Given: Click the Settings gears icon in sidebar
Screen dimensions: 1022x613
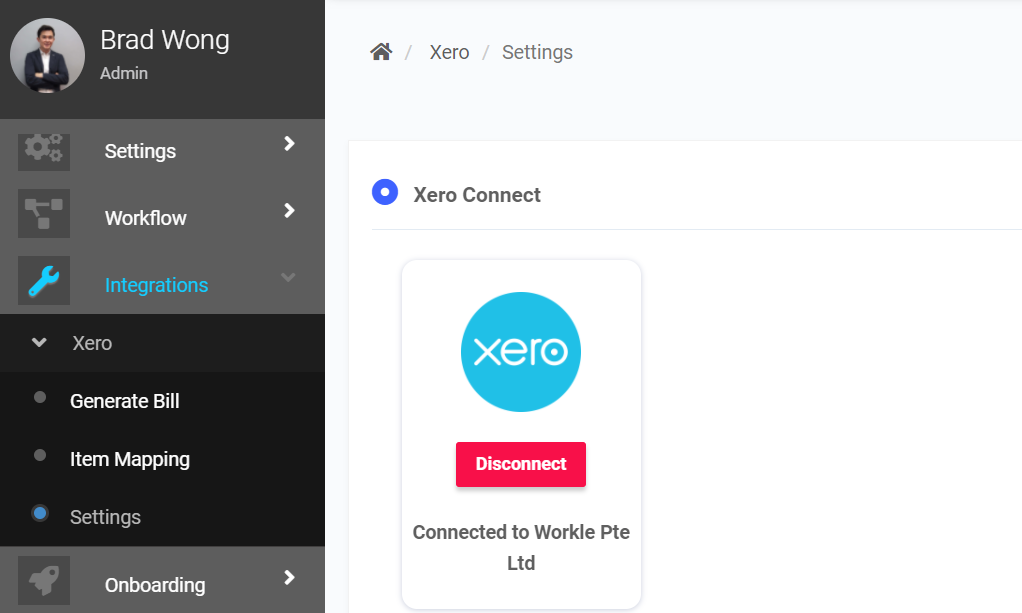Looking at the screenshot, I should pos(44,150).
